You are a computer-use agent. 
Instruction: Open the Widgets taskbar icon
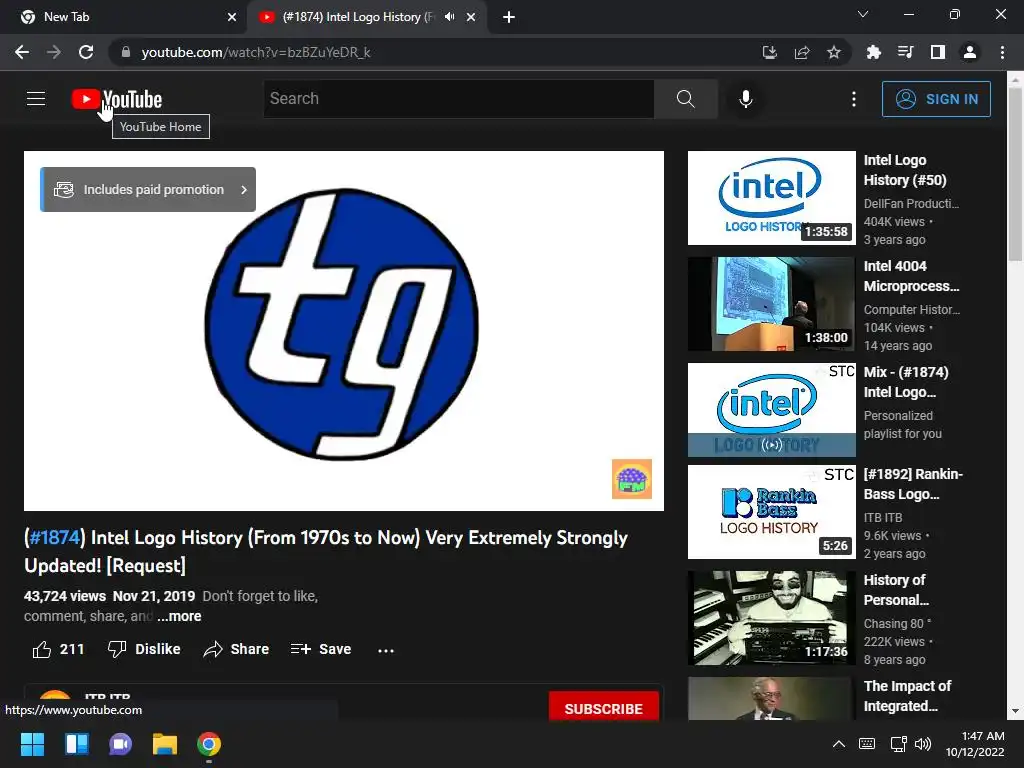(76, 744)
